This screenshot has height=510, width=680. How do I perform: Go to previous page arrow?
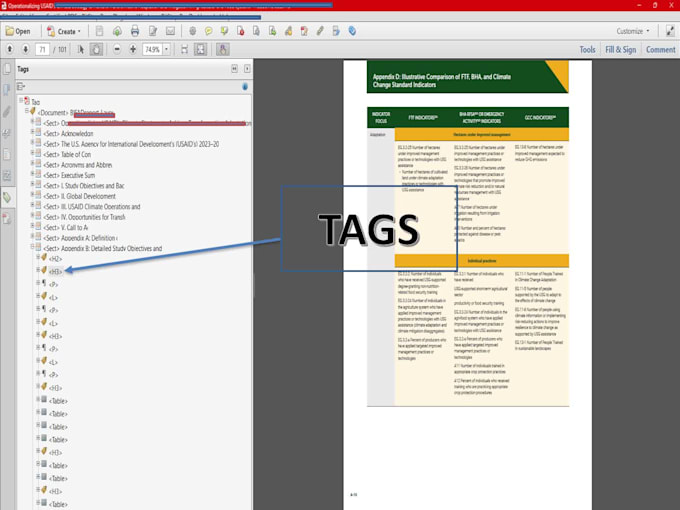pos(10,49)
